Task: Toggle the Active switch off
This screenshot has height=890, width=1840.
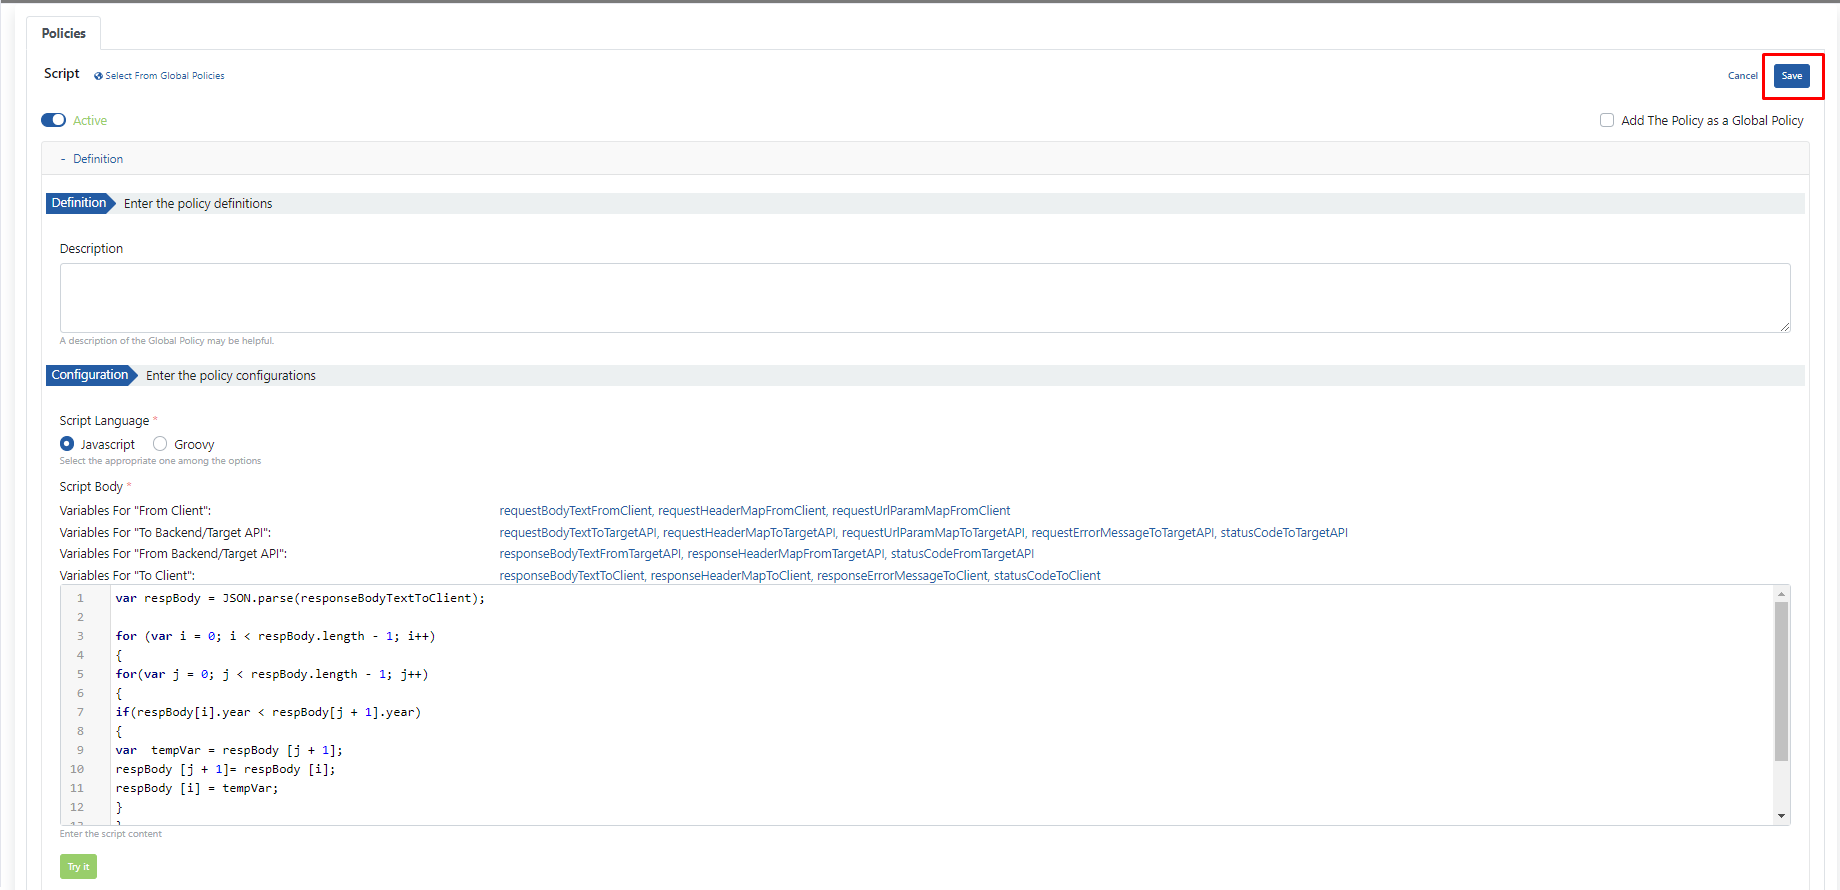Action: point(53,120)
